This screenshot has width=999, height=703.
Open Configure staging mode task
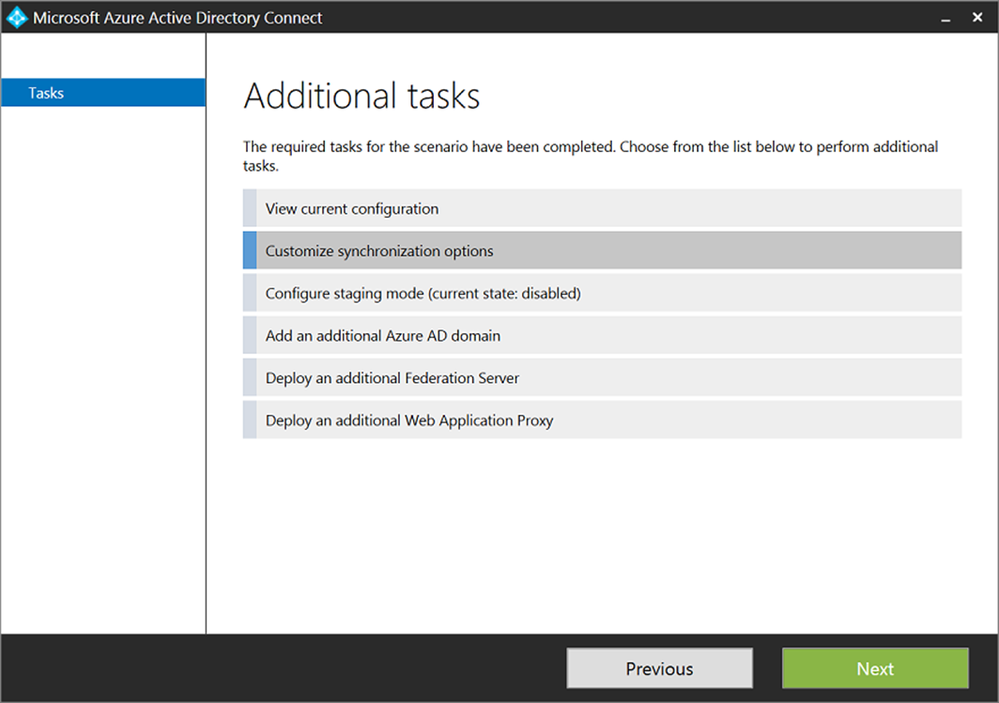pos(602,293)
